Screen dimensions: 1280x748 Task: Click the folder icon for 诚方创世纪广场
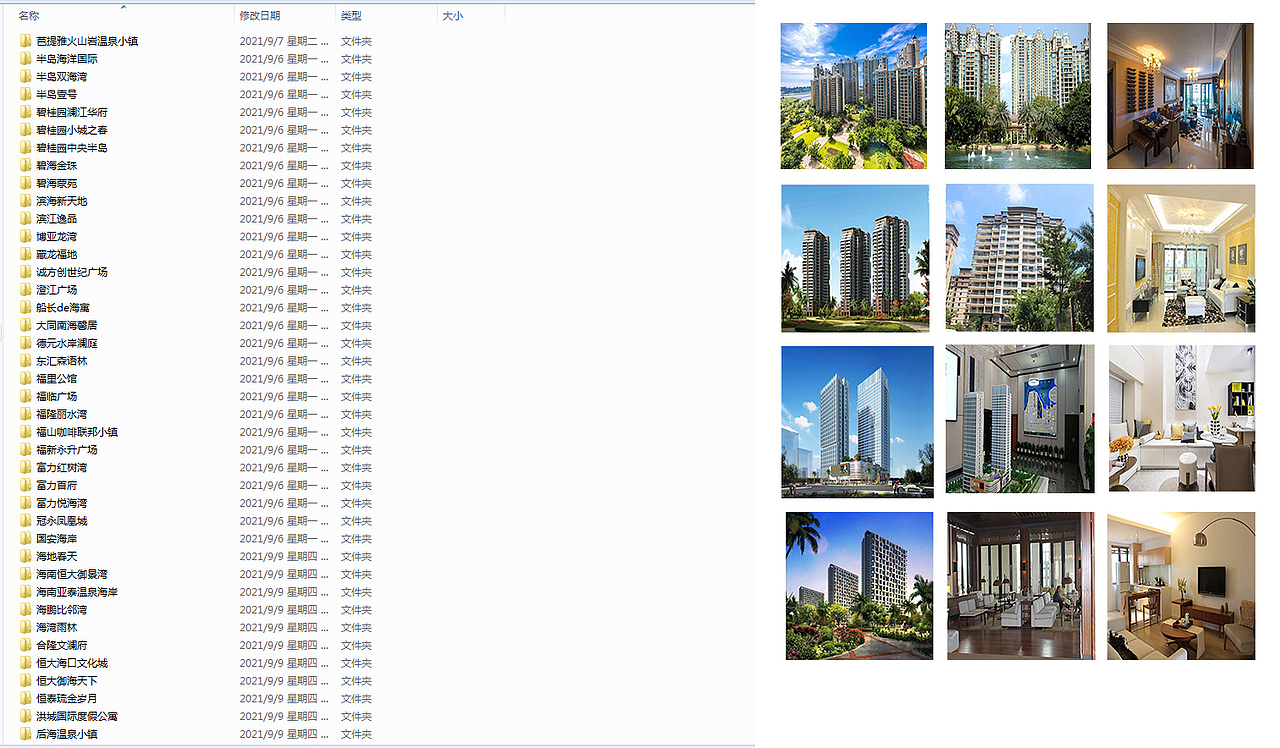[x=26, y=272]
